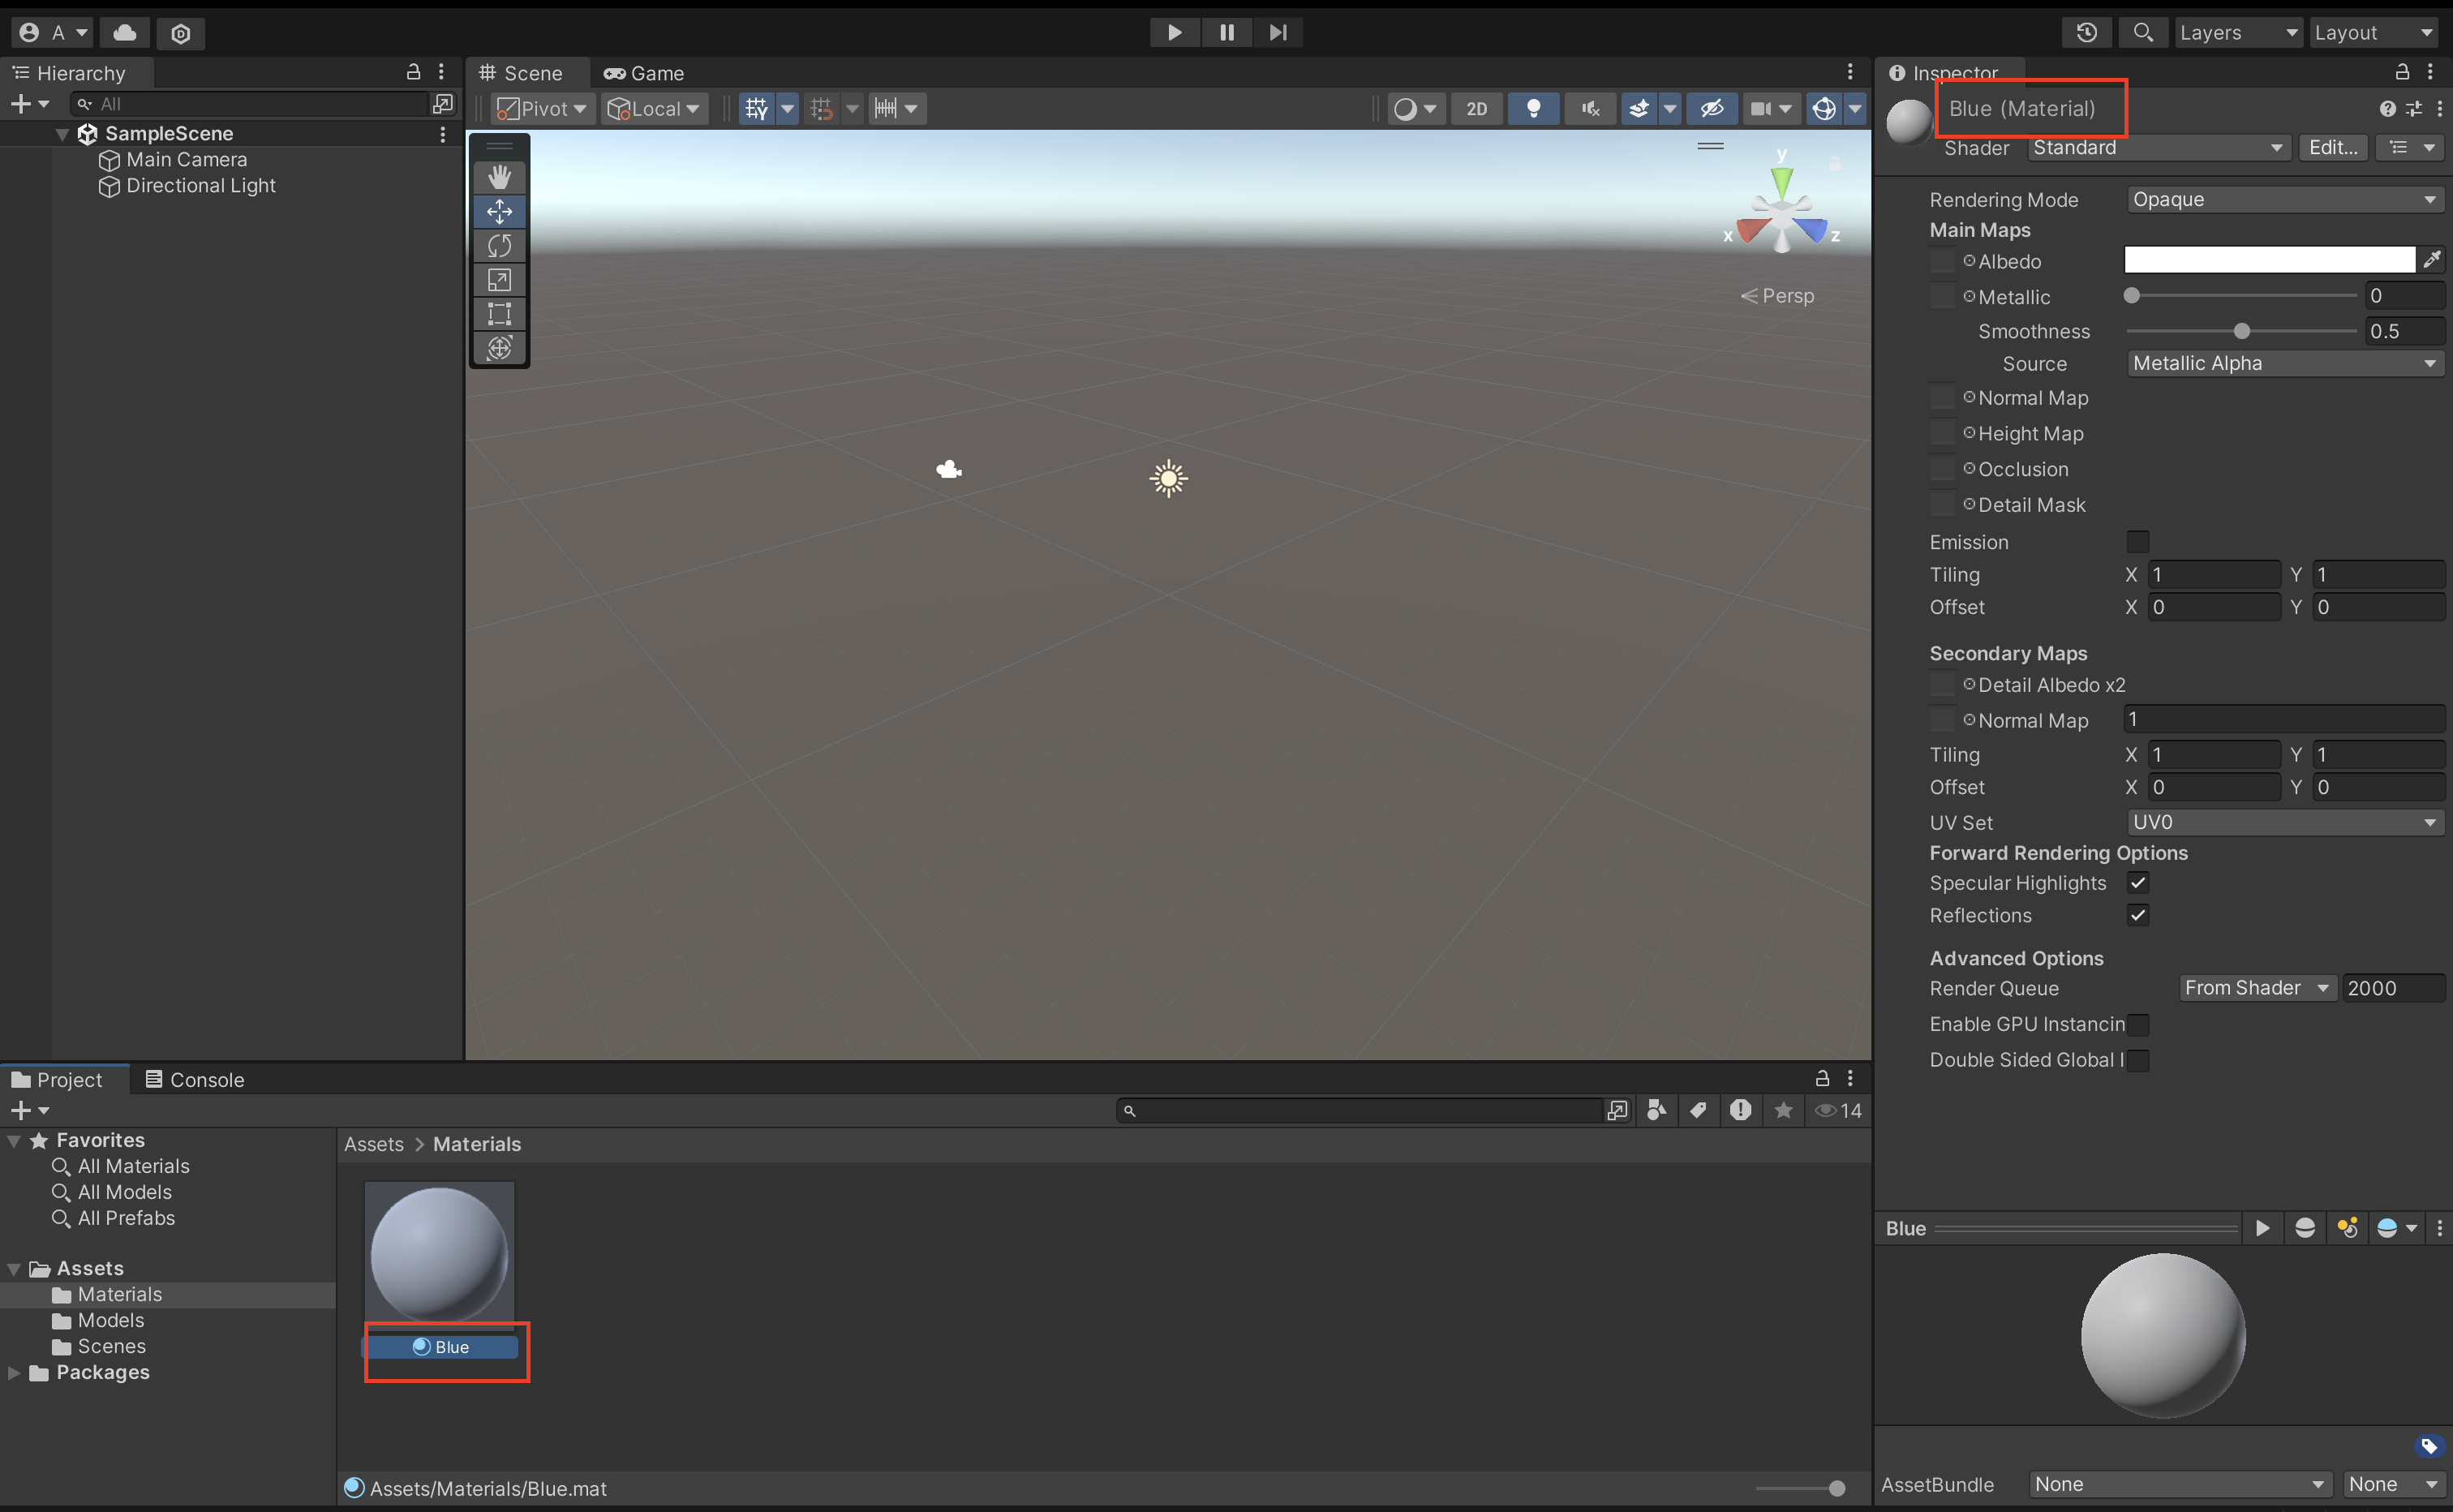2453x1512 pixels.
Task: Toggle scene lighting bulb icon
Action: pyautogui.click(x=1532, y=108)
